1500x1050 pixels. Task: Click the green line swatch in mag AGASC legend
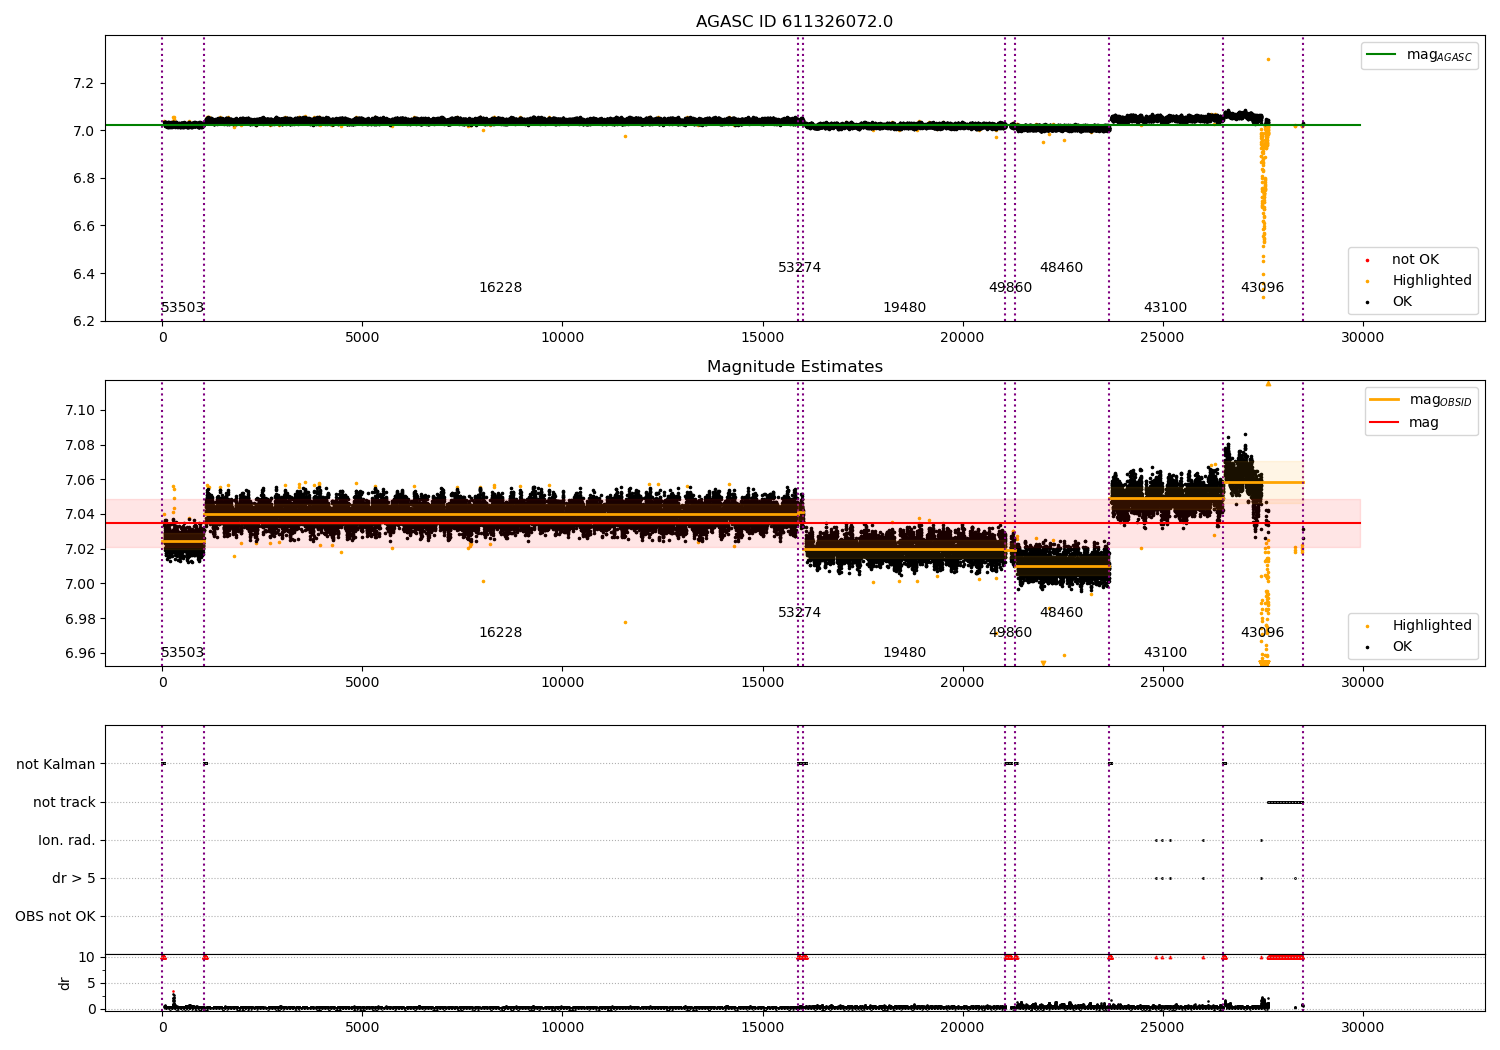coord(1381,55)
